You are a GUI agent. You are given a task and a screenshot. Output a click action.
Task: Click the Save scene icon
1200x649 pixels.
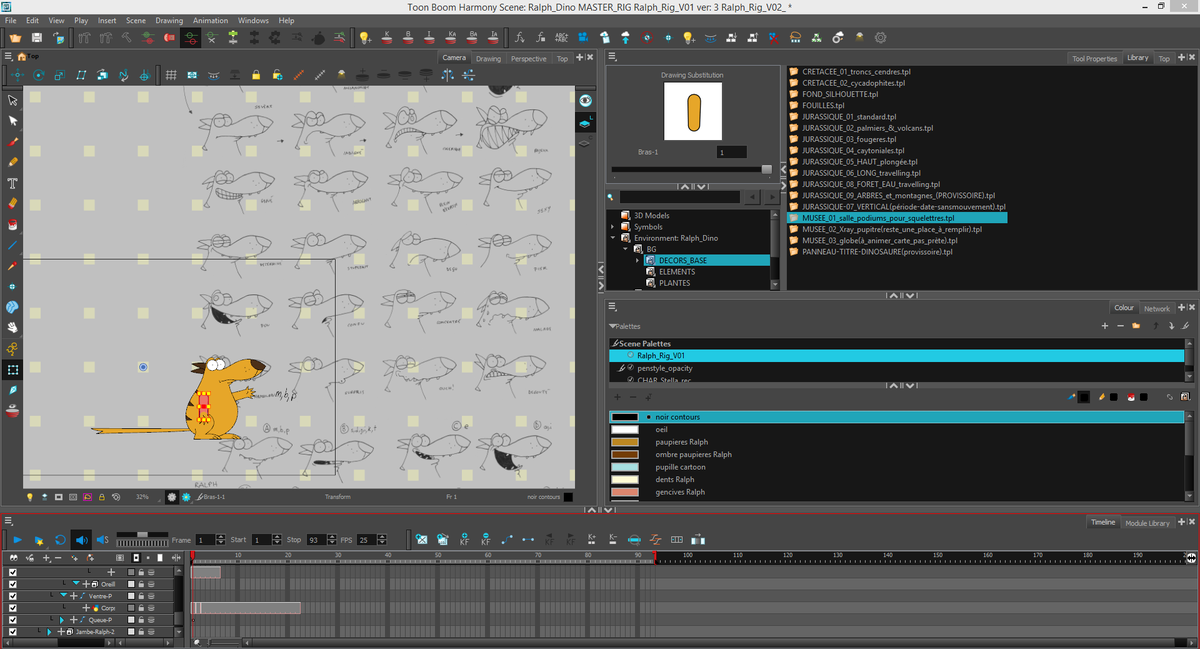coord(39,38)
